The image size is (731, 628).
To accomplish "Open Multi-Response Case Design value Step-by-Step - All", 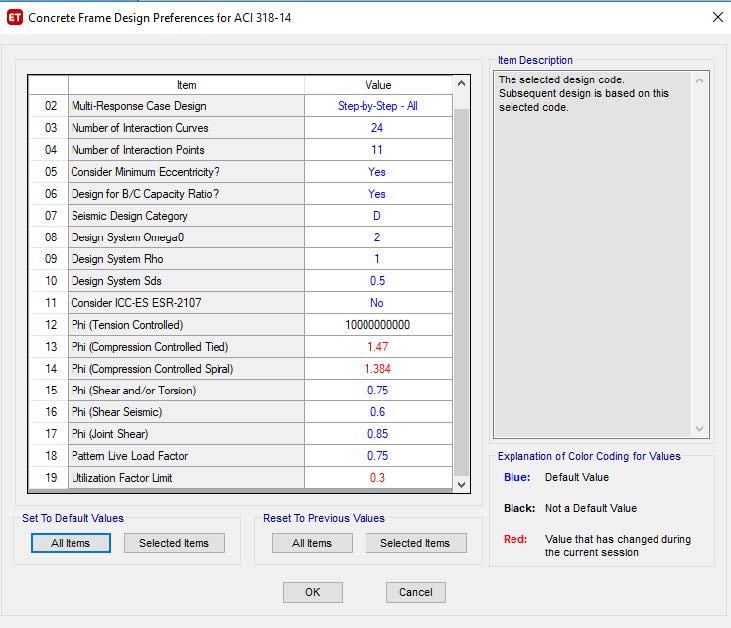I will [x=378, y=106].
